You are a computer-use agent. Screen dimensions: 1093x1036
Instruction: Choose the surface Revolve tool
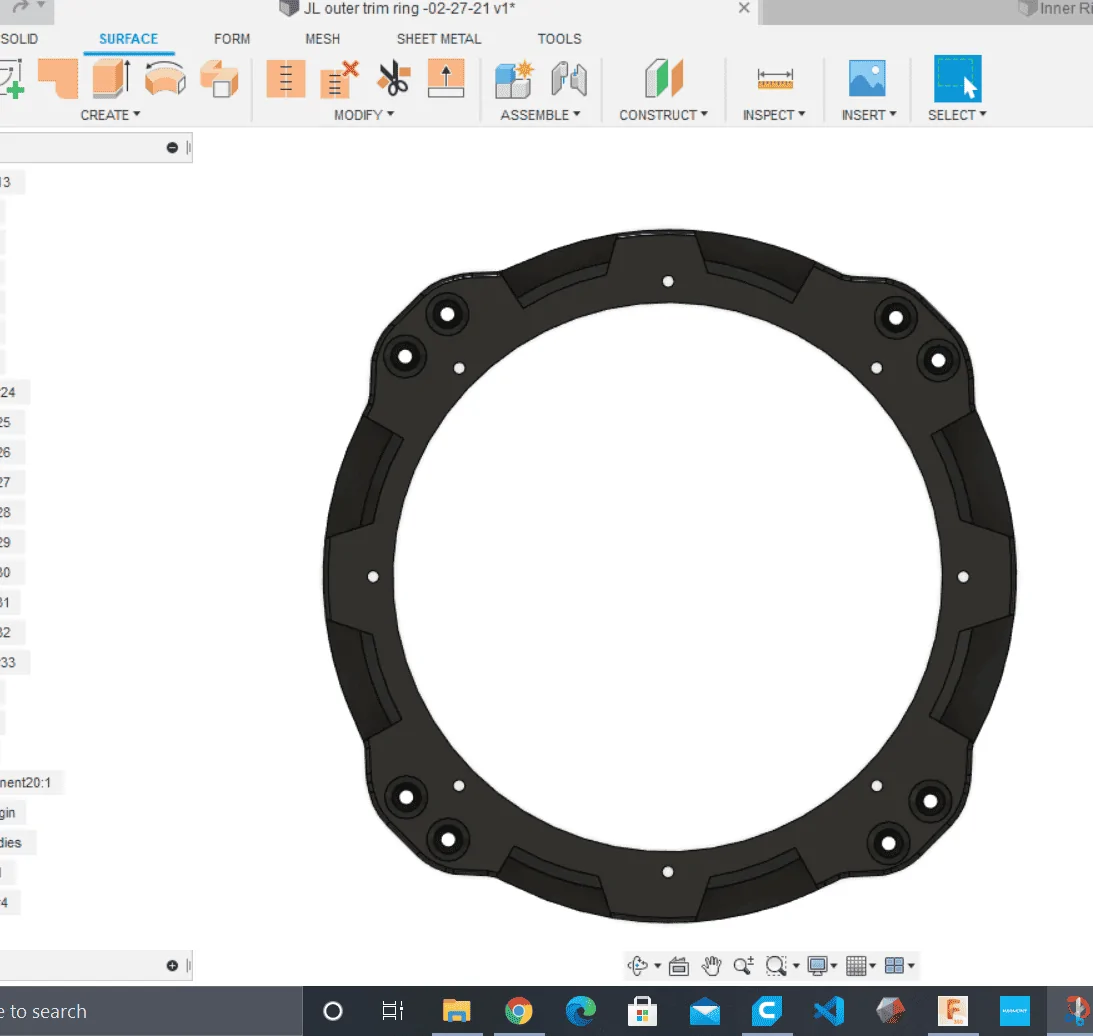tap(165, 79)
